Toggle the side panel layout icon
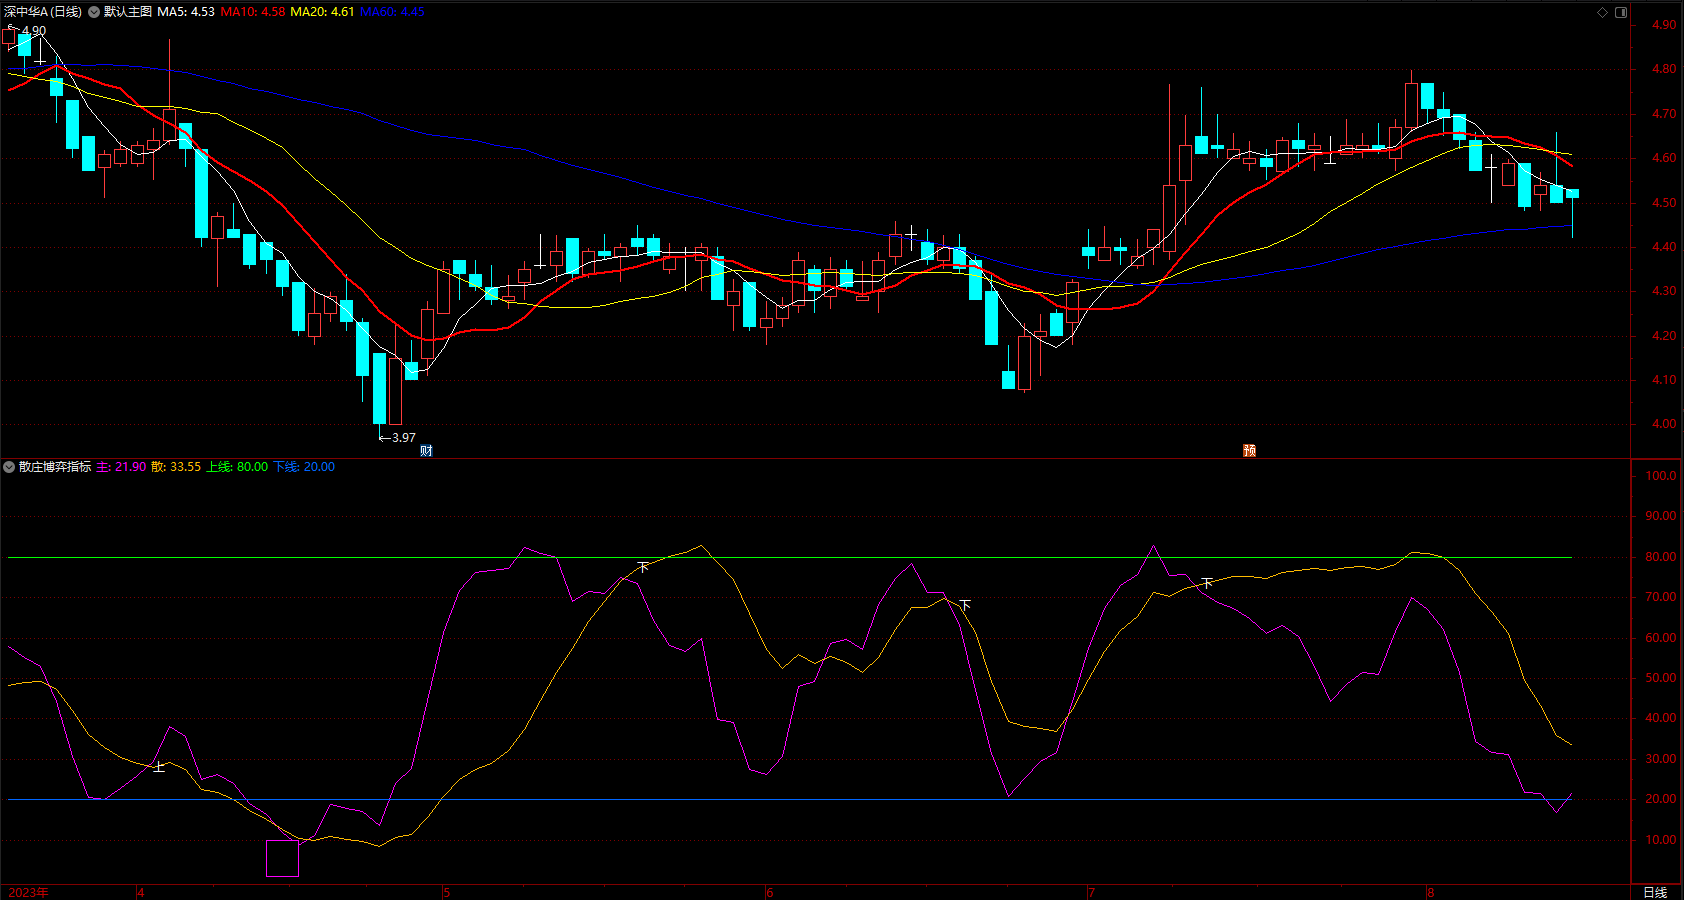1684x900 pixels. (x=1621, y=12)
